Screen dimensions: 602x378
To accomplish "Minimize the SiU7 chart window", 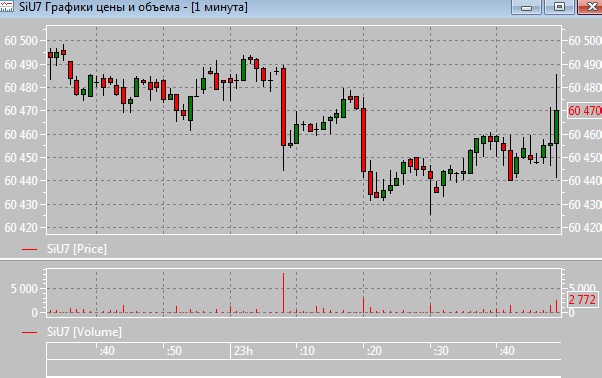I will click(x=526, y=7).
